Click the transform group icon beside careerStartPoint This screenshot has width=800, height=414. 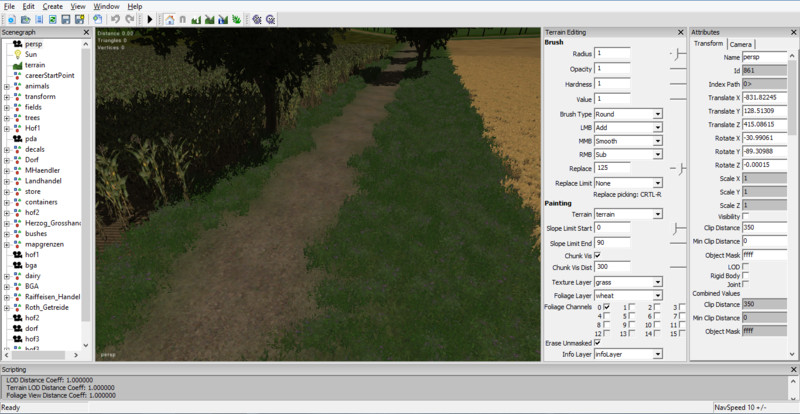coord(17,76)
